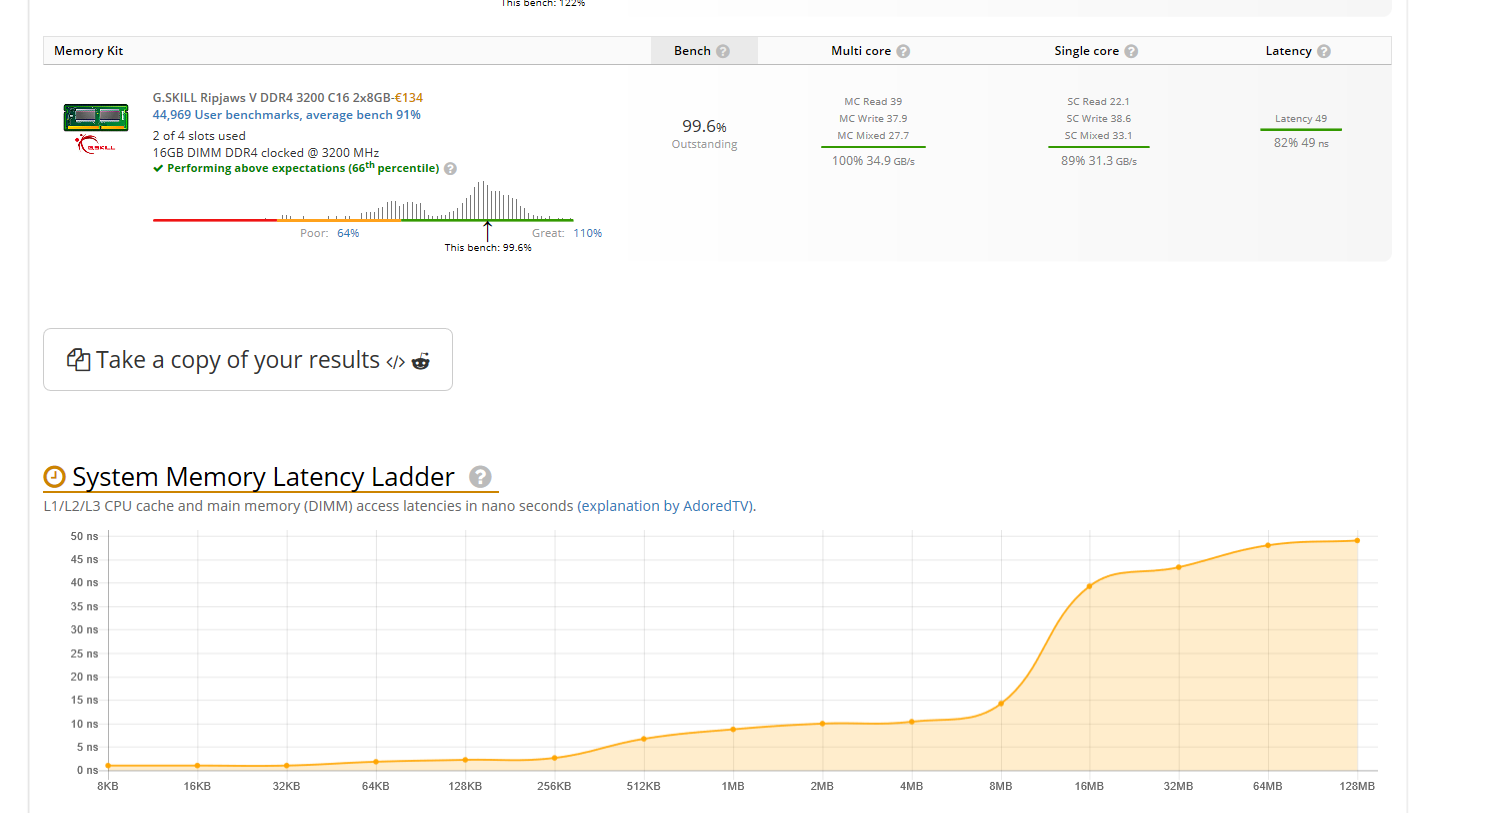Click the 4MB data point on chart
The width and height of the screenshot is (1499, 813).
click(911, 722)
